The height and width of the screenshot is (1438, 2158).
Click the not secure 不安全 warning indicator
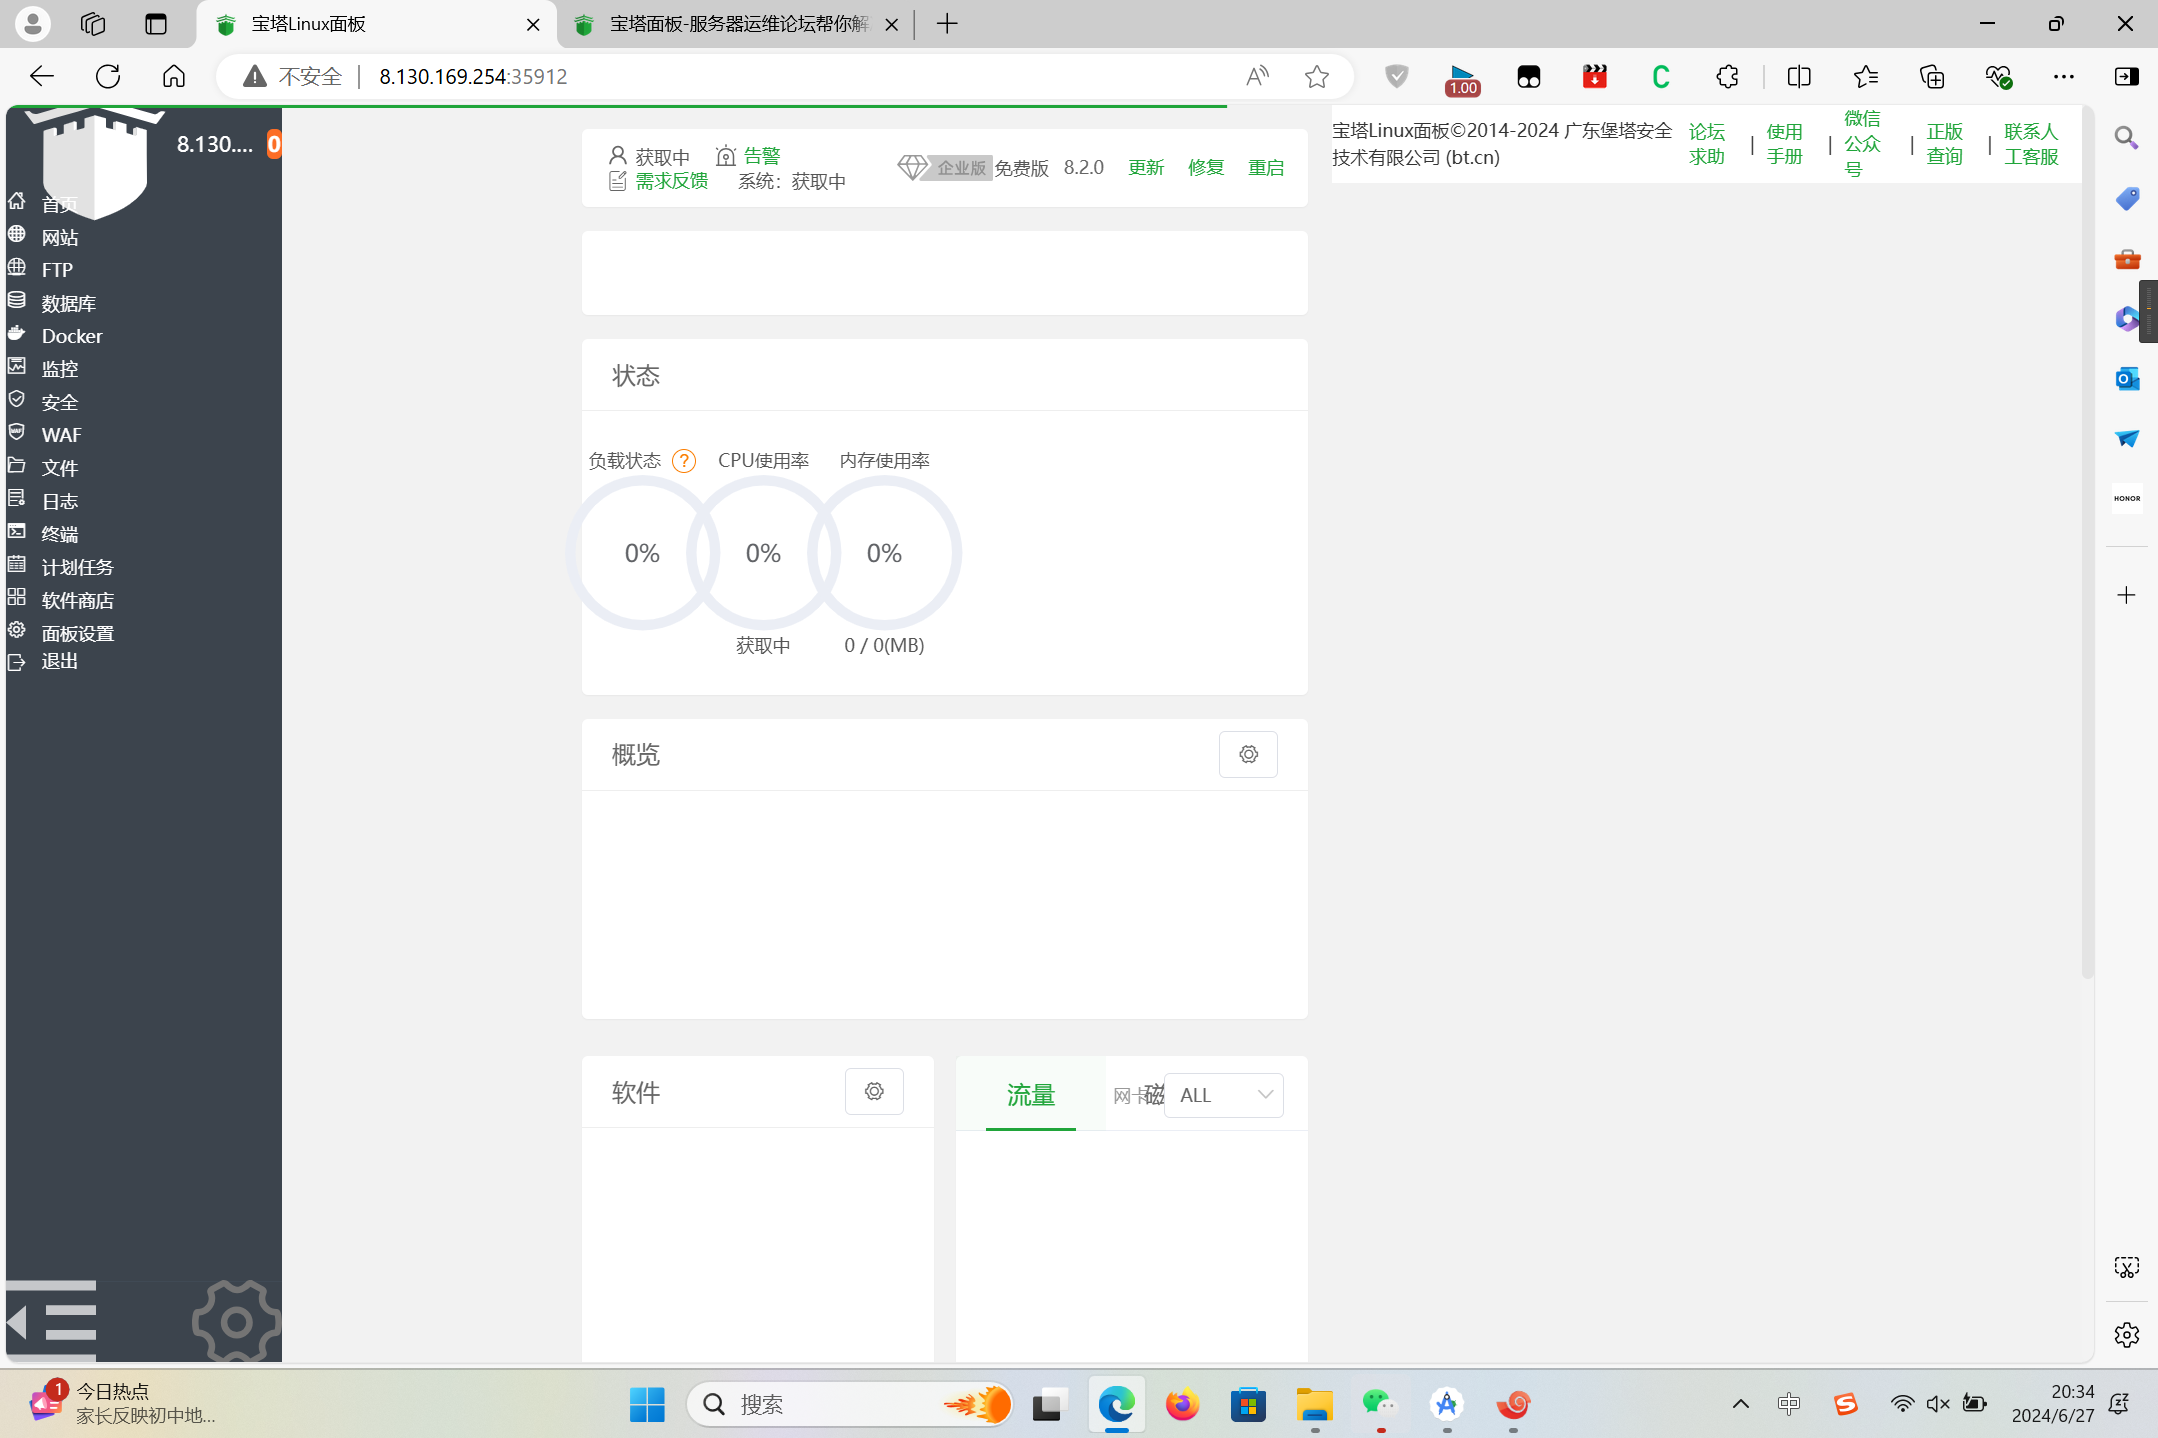[x=293, y=77]
